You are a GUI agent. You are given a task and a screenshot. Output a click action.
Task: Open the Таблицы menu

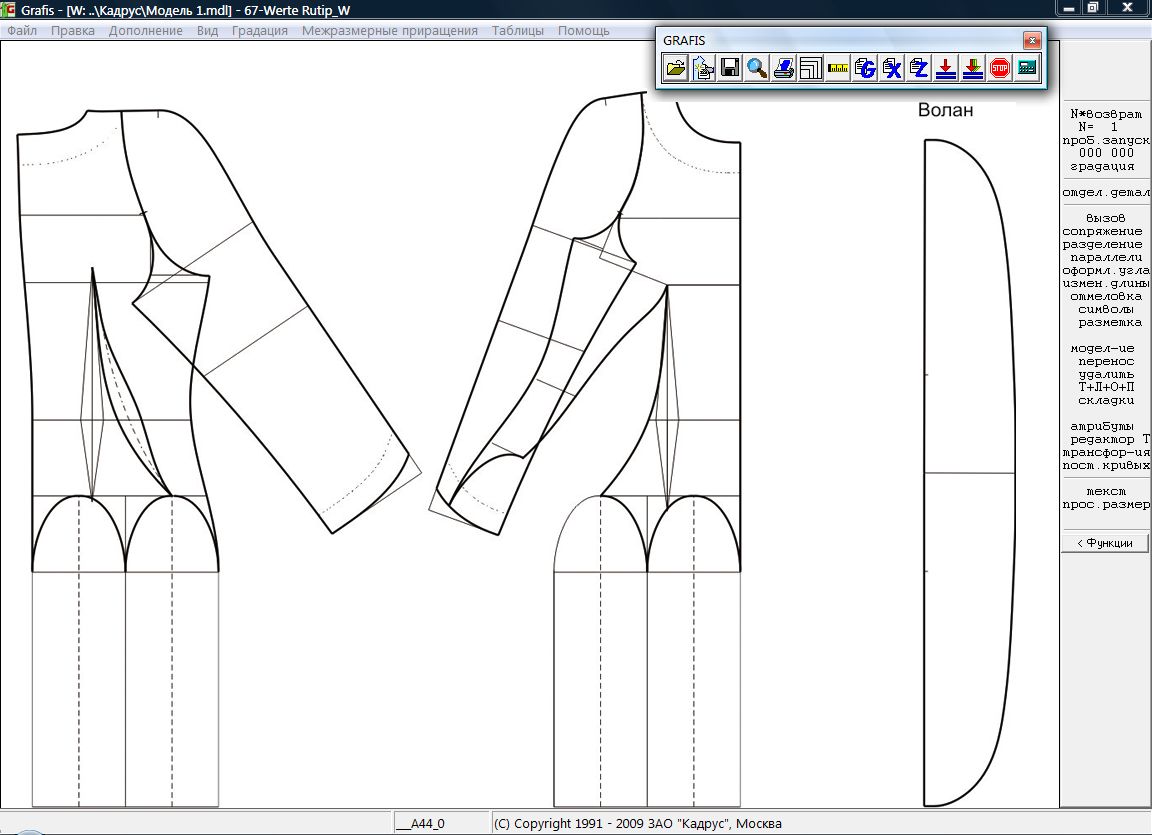518,31
